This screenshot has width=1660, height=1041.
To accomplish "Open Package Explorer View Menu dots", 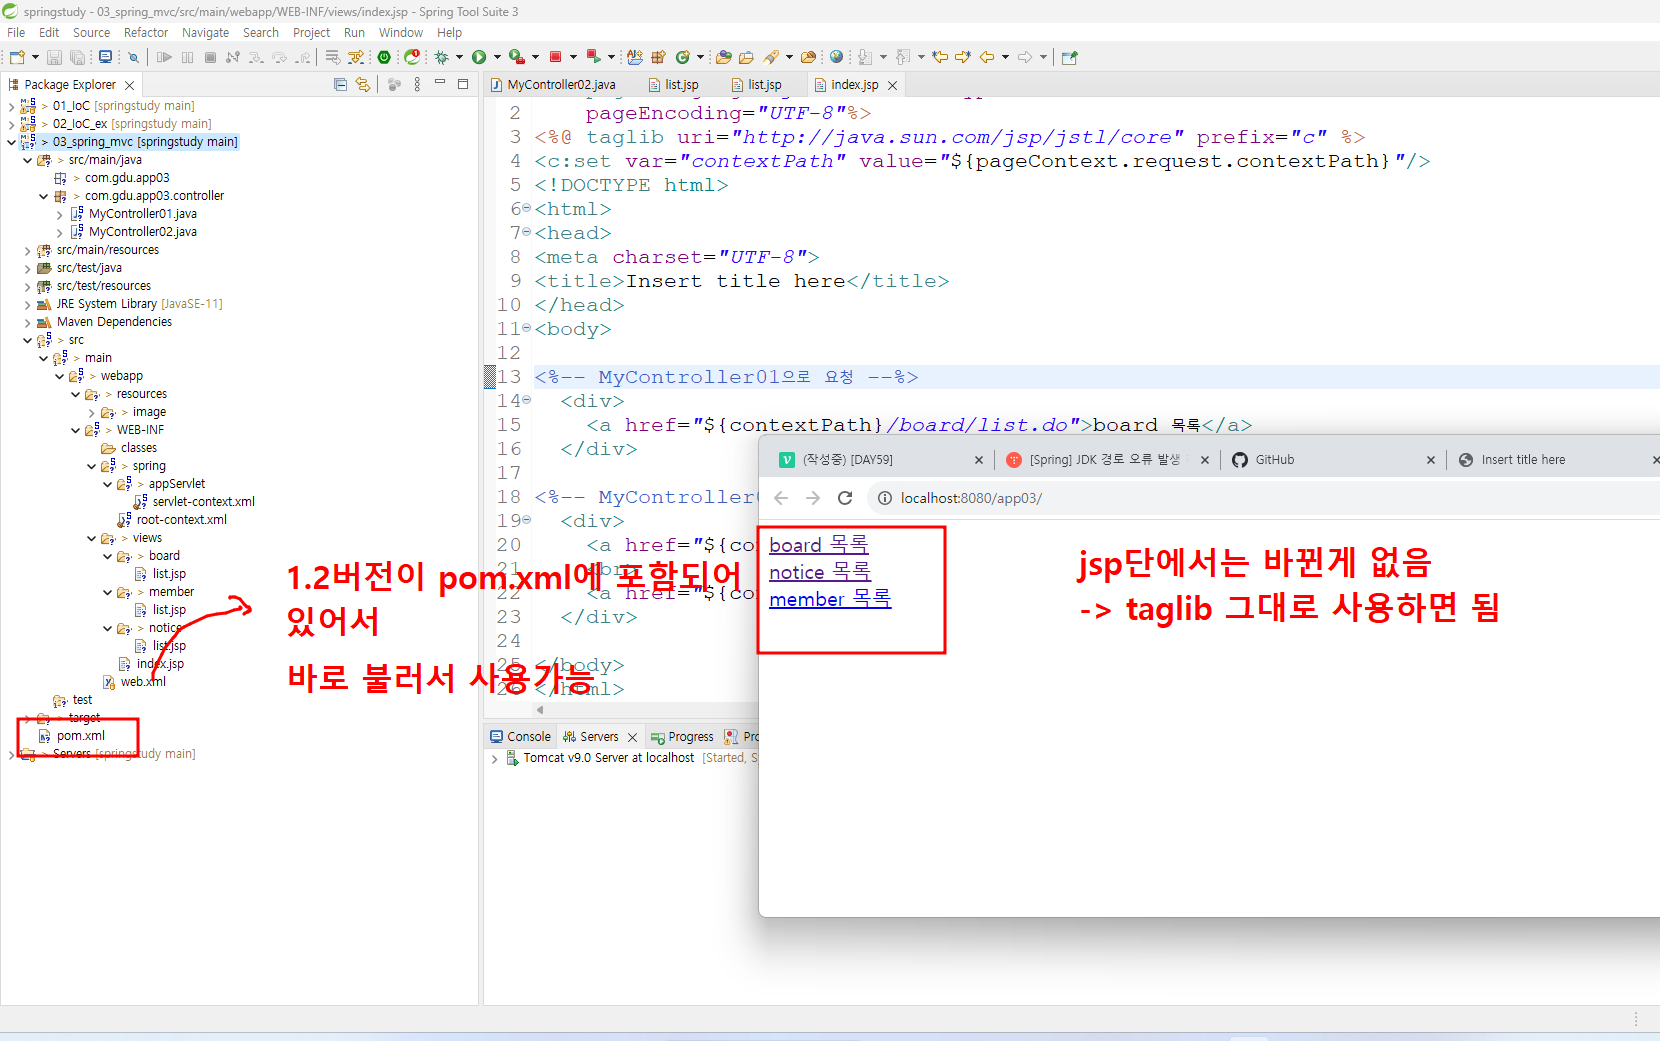I will tap(417, 85).
